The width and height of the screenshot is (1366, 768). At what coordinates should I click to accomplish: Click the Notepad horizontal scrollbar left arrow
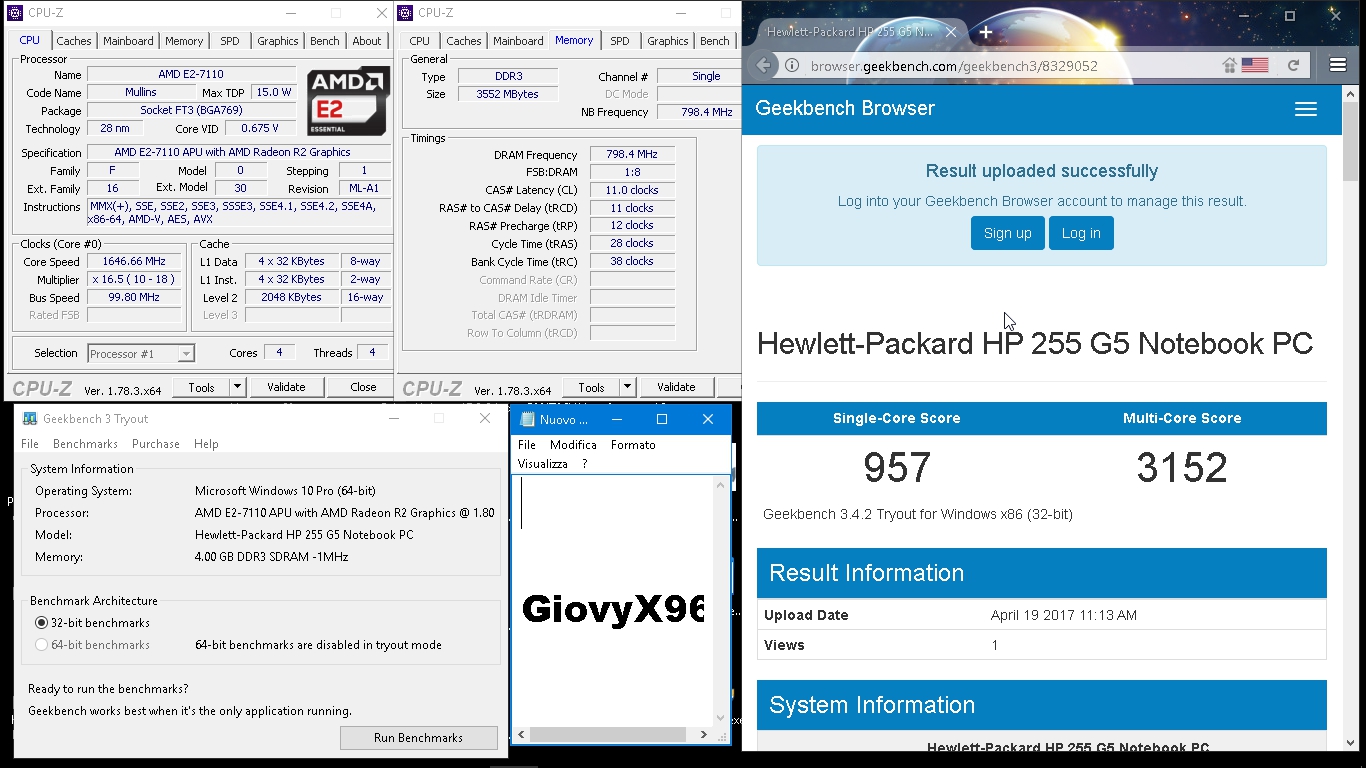(521, 735)
